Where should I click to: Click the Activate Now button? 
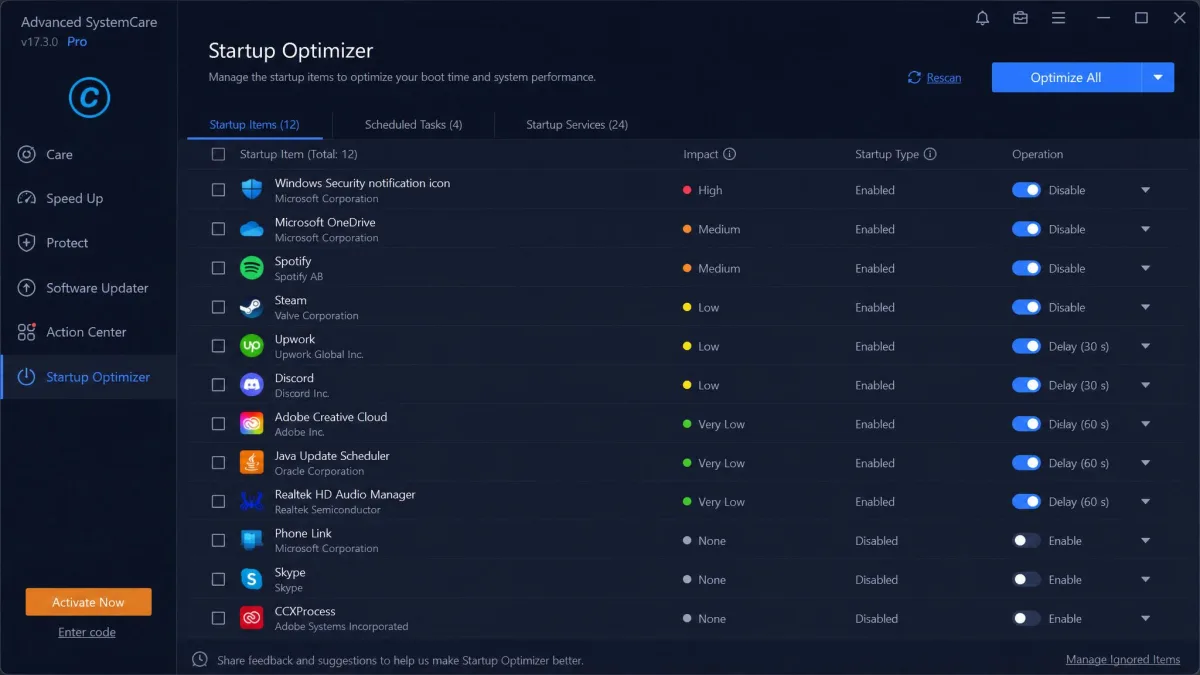coord(89,602)
